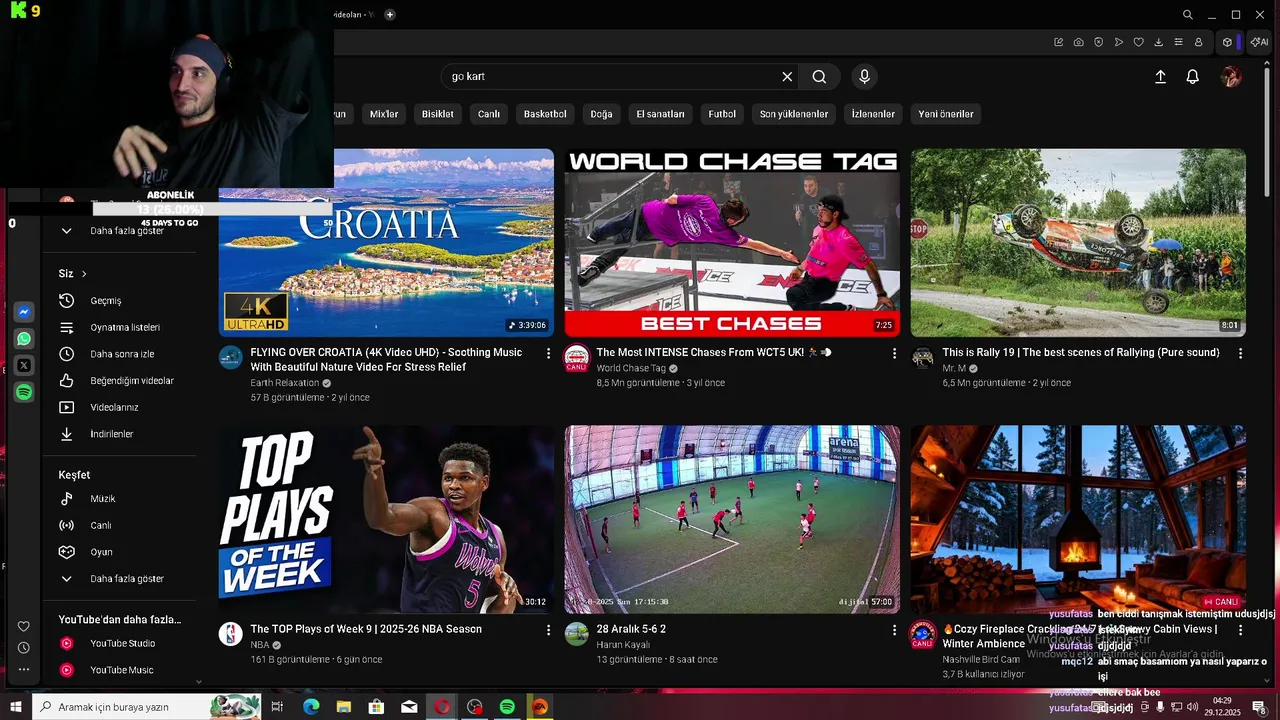Open the Opera sidebar three-dots menu
This screenshot has width=1280, height=720.
(x=24, y=669)
